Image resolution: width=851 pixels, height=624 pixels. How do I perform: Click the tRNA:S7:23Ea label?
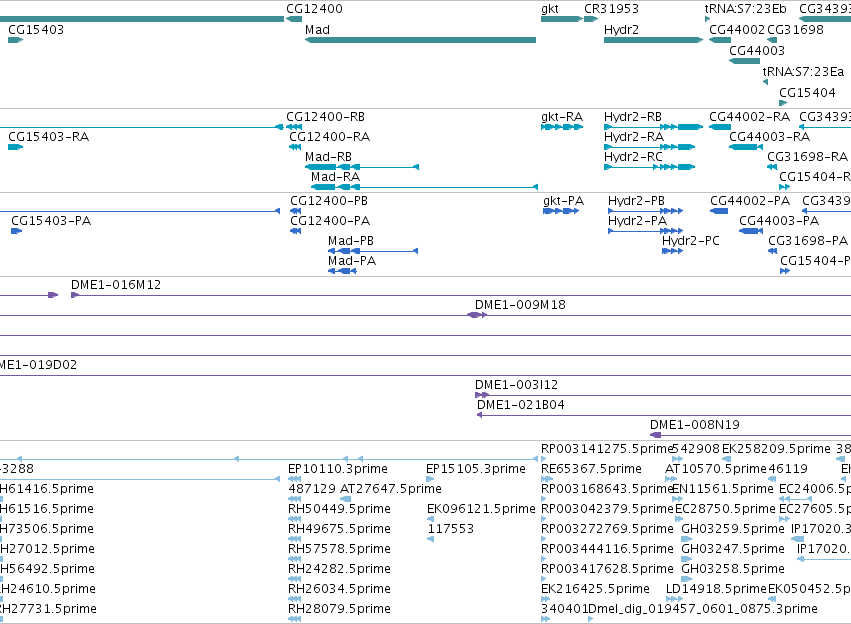click(x=803, y=72)
